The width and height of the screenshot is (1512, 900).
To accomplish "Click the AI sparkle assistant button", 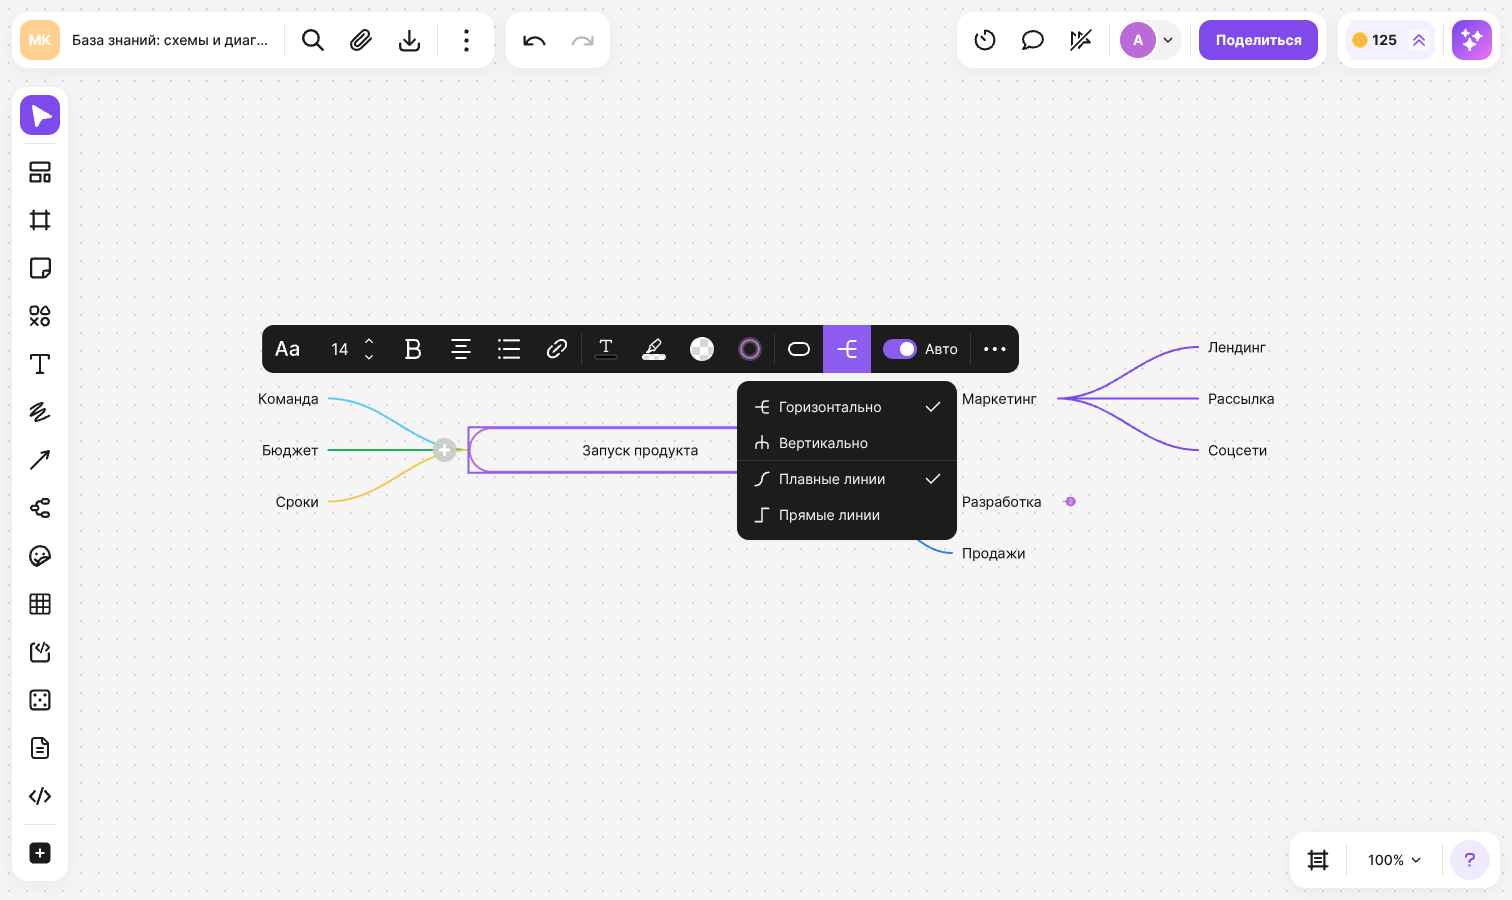I will [x=1472, y=40].
